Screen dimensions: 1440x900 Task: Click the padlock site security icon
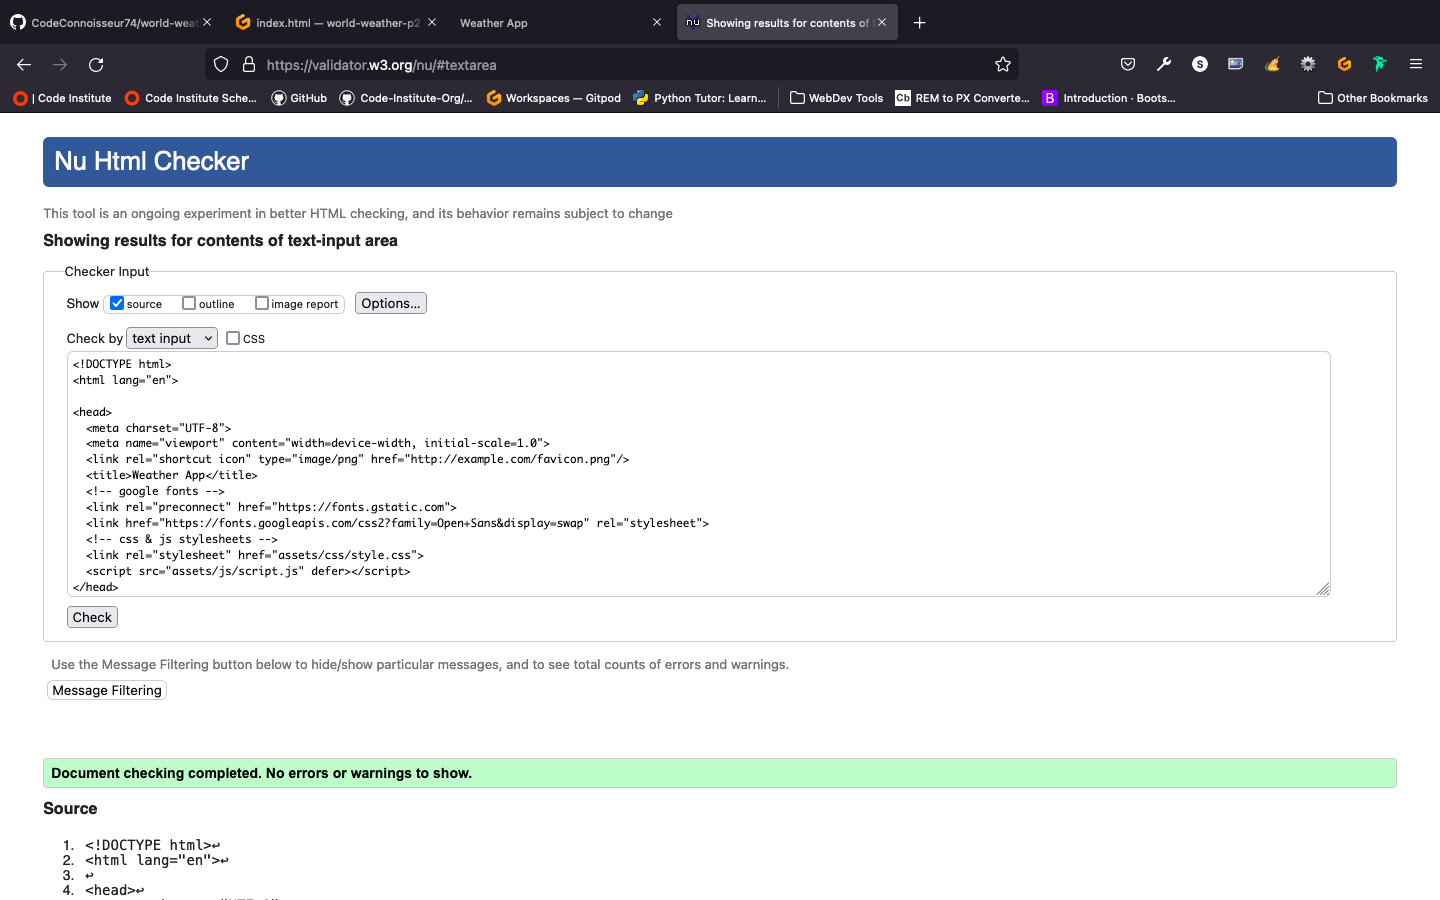249,65
